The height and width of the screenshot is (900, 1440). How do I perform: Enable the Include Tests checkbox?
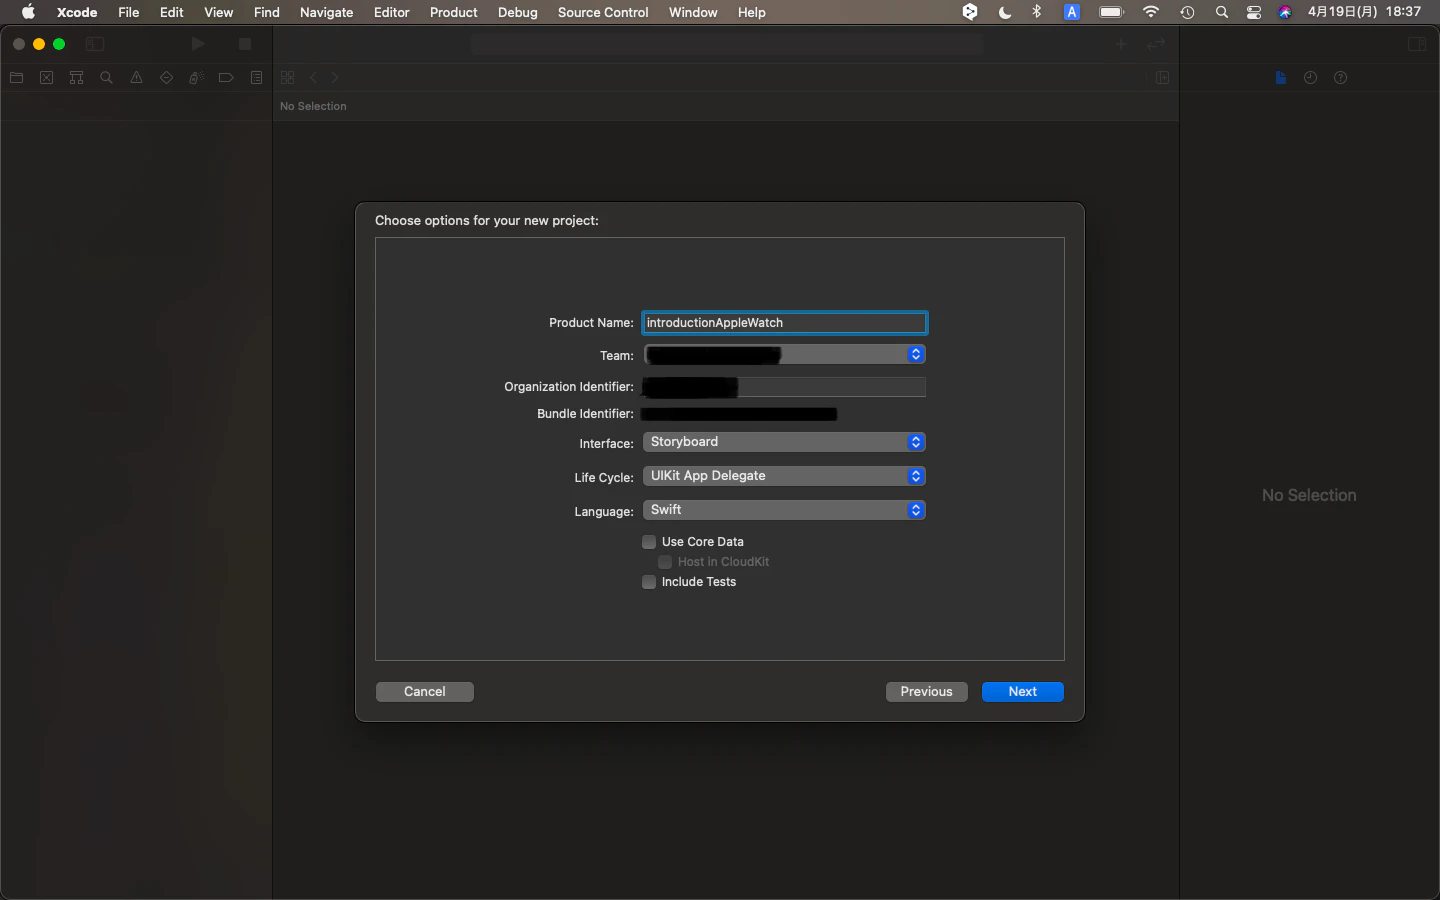pyautogui.click(x=649, y=582)
